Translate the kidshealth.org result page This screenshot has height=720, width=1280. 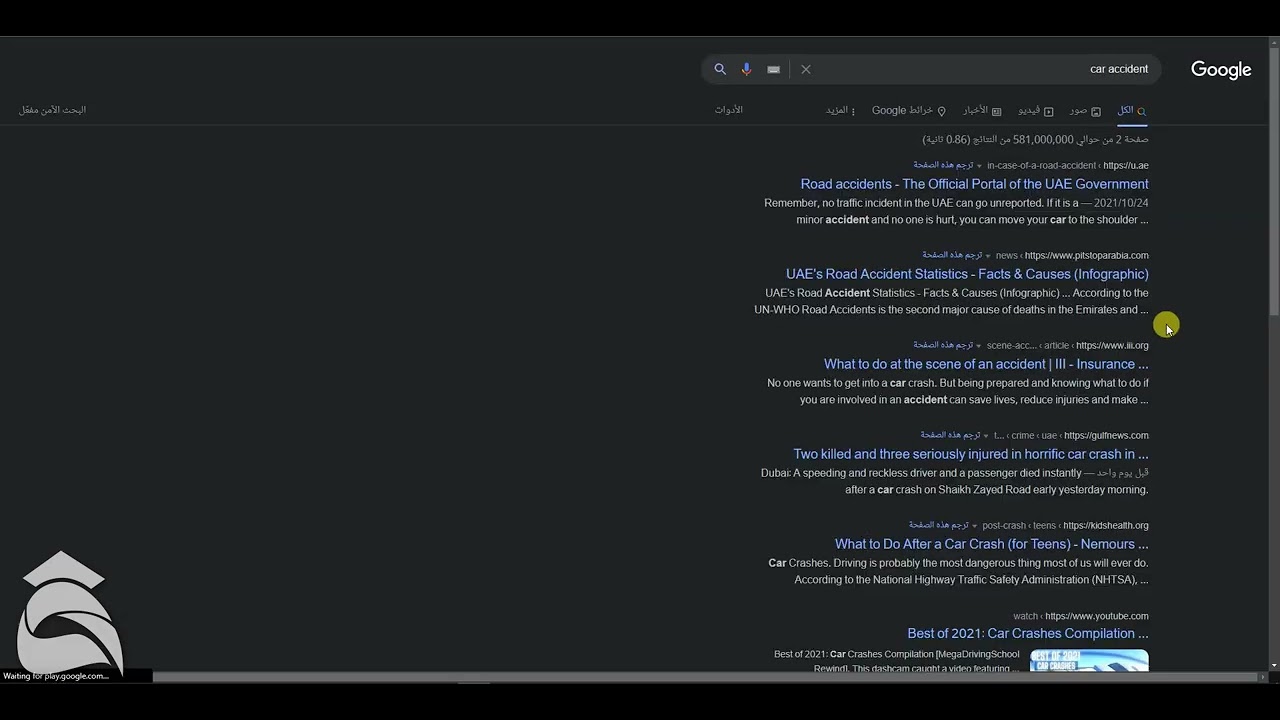coord(938,525)
